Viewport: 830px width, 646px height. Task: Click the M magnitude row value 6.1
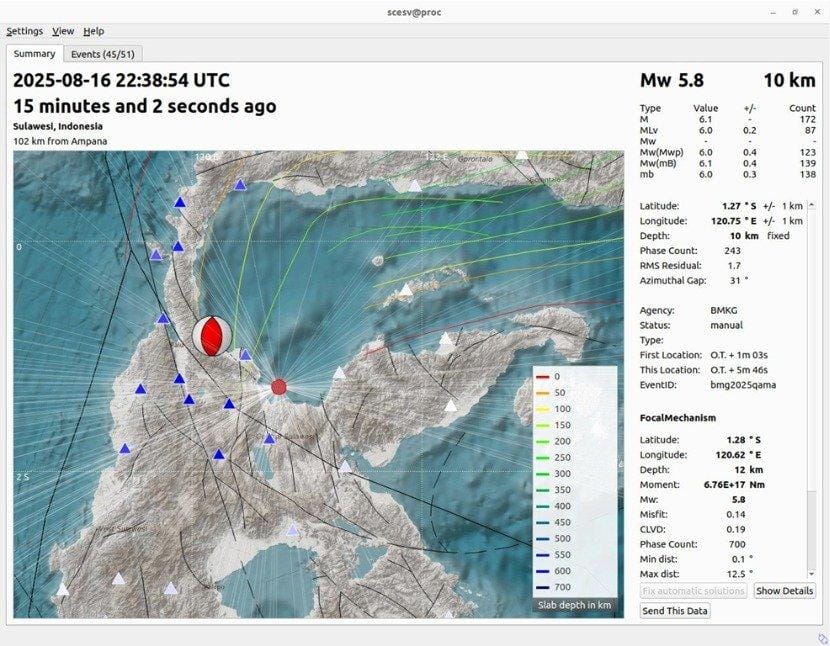pyautogui.click(x=706, y=119)
